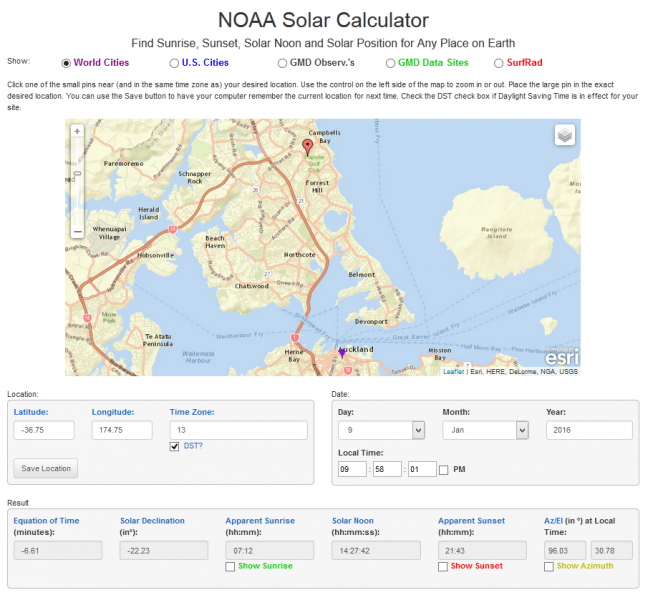
Task: Enable the Show Sunrise checkbox
Action: click(230, 567)
